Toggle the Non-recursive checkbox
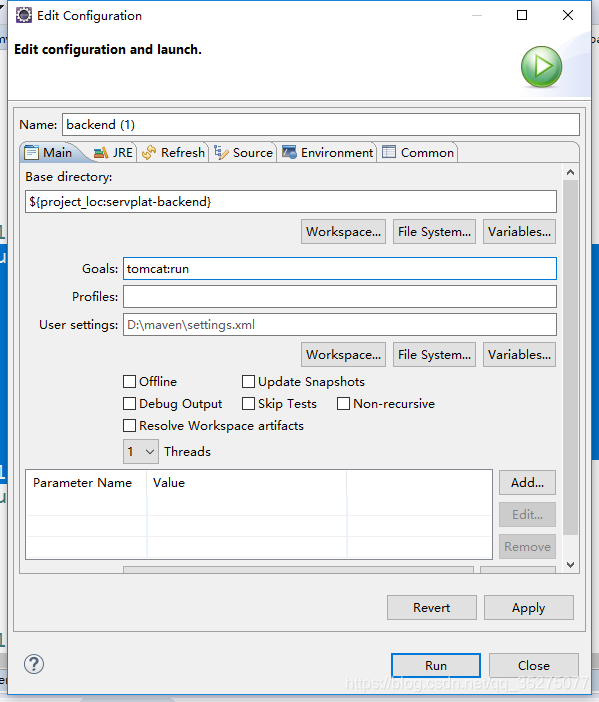This screenshot has width=599, height=702. click(343, 403)
